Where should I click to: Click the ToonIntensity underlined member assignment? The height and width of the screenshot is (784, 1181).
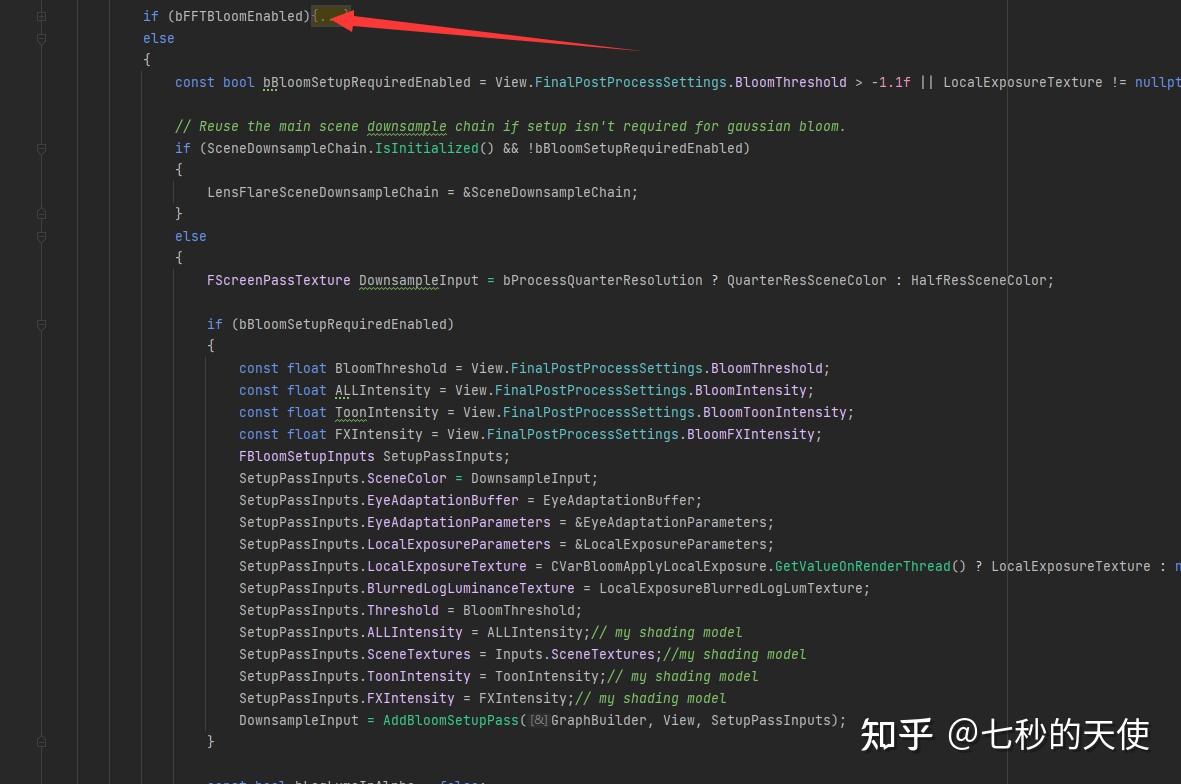coord(418,676)
